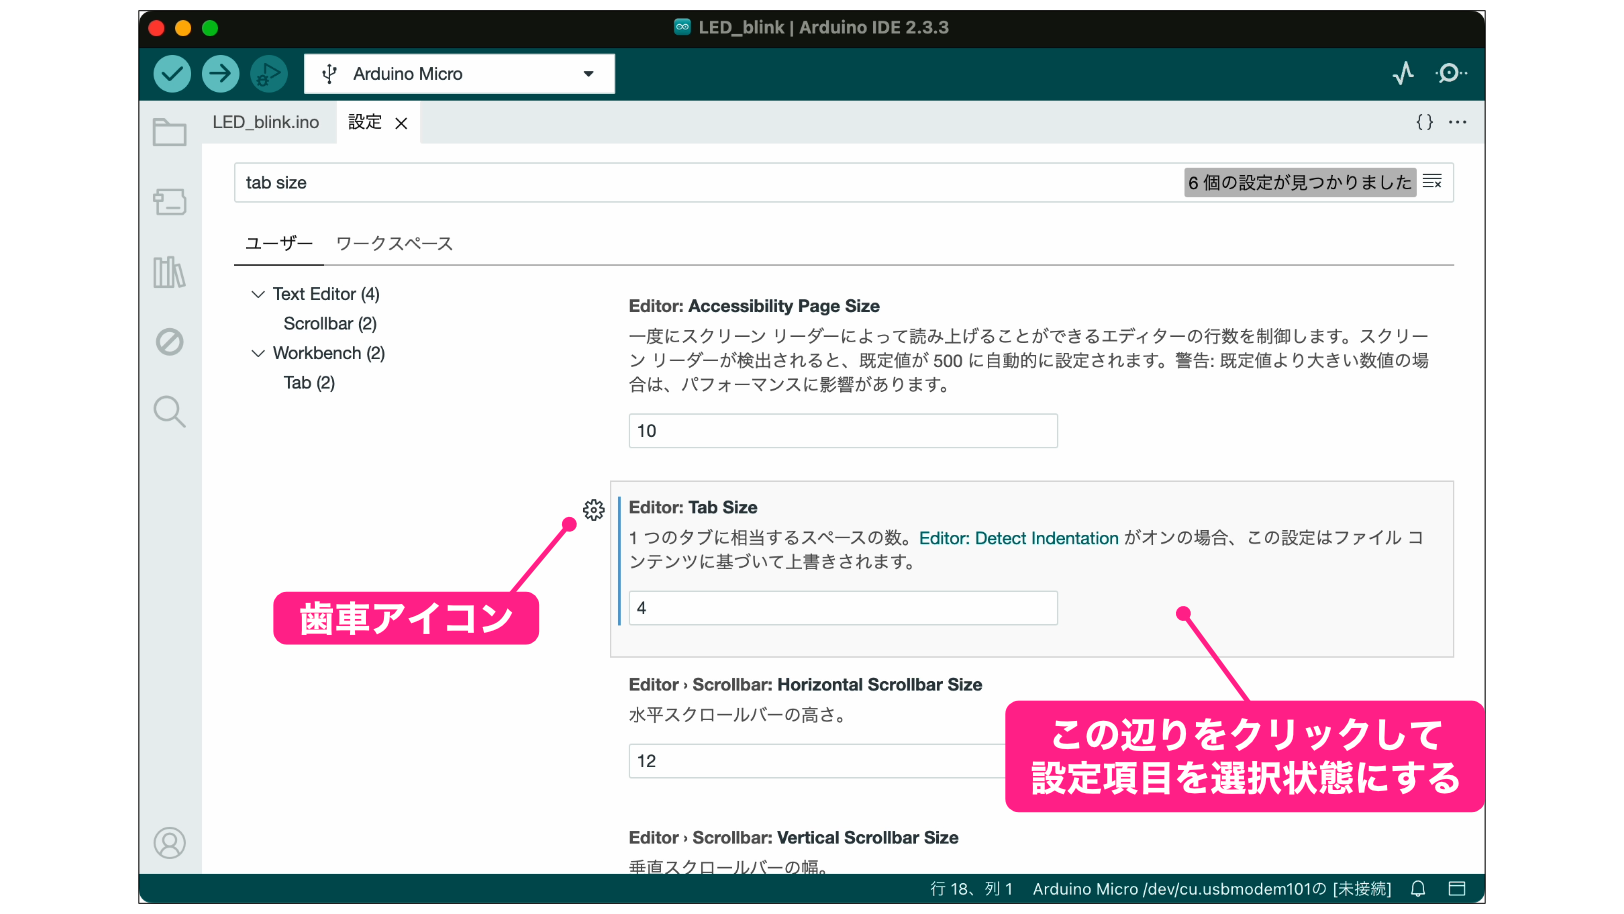1624x914 pixels.
Task: Open the Serial Monitor icon
Action: coord(1451,73)
